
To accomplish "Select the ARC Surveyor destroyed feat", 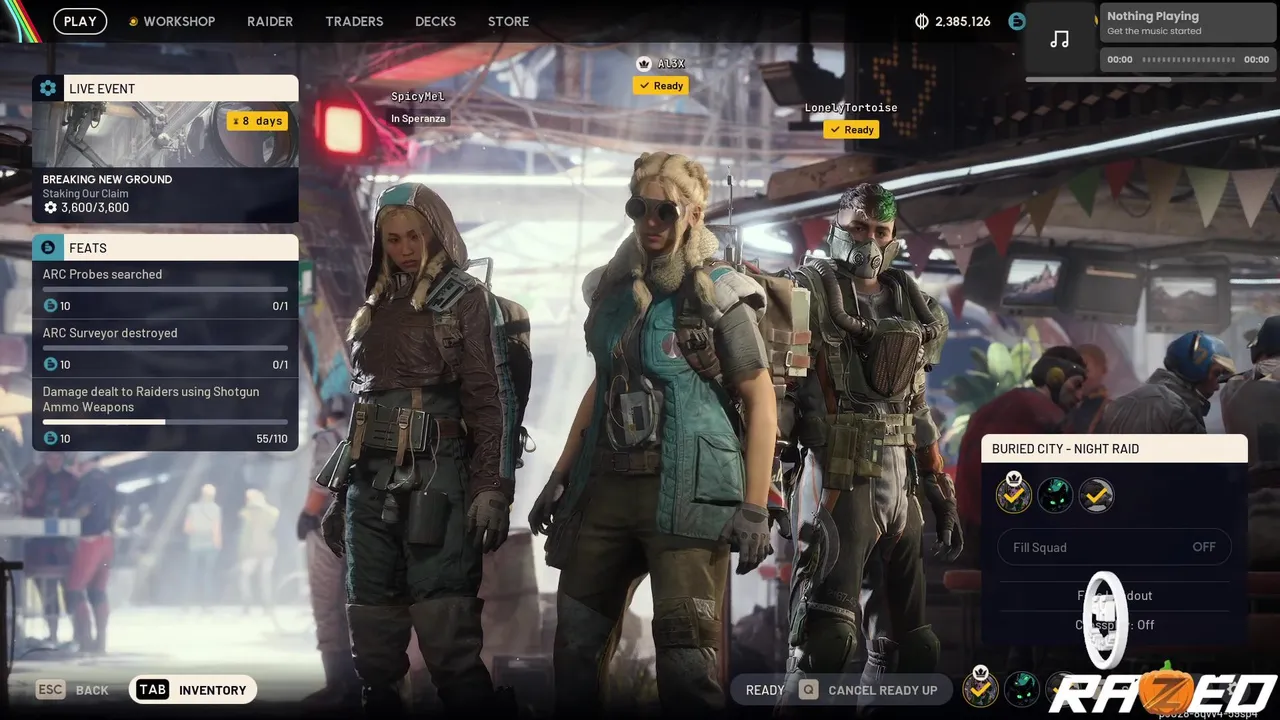I will [165, 348].
